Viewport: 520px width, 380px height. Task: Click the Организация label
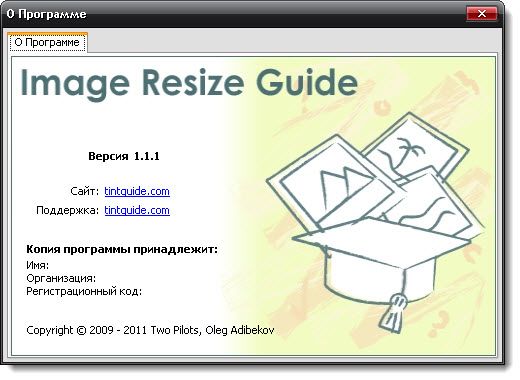pos(61,278)
